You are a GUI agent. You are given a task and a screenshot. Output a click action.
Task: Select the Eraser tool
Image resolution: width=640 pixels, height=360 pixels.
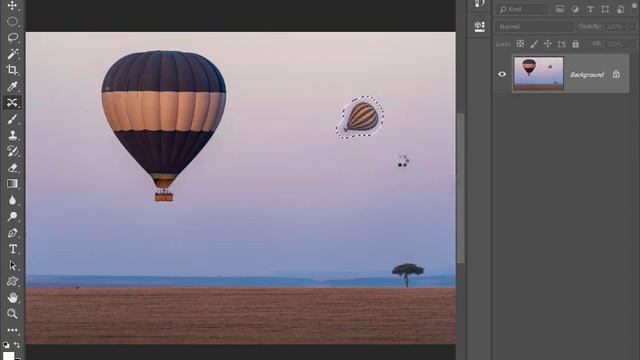pos(12,168)
